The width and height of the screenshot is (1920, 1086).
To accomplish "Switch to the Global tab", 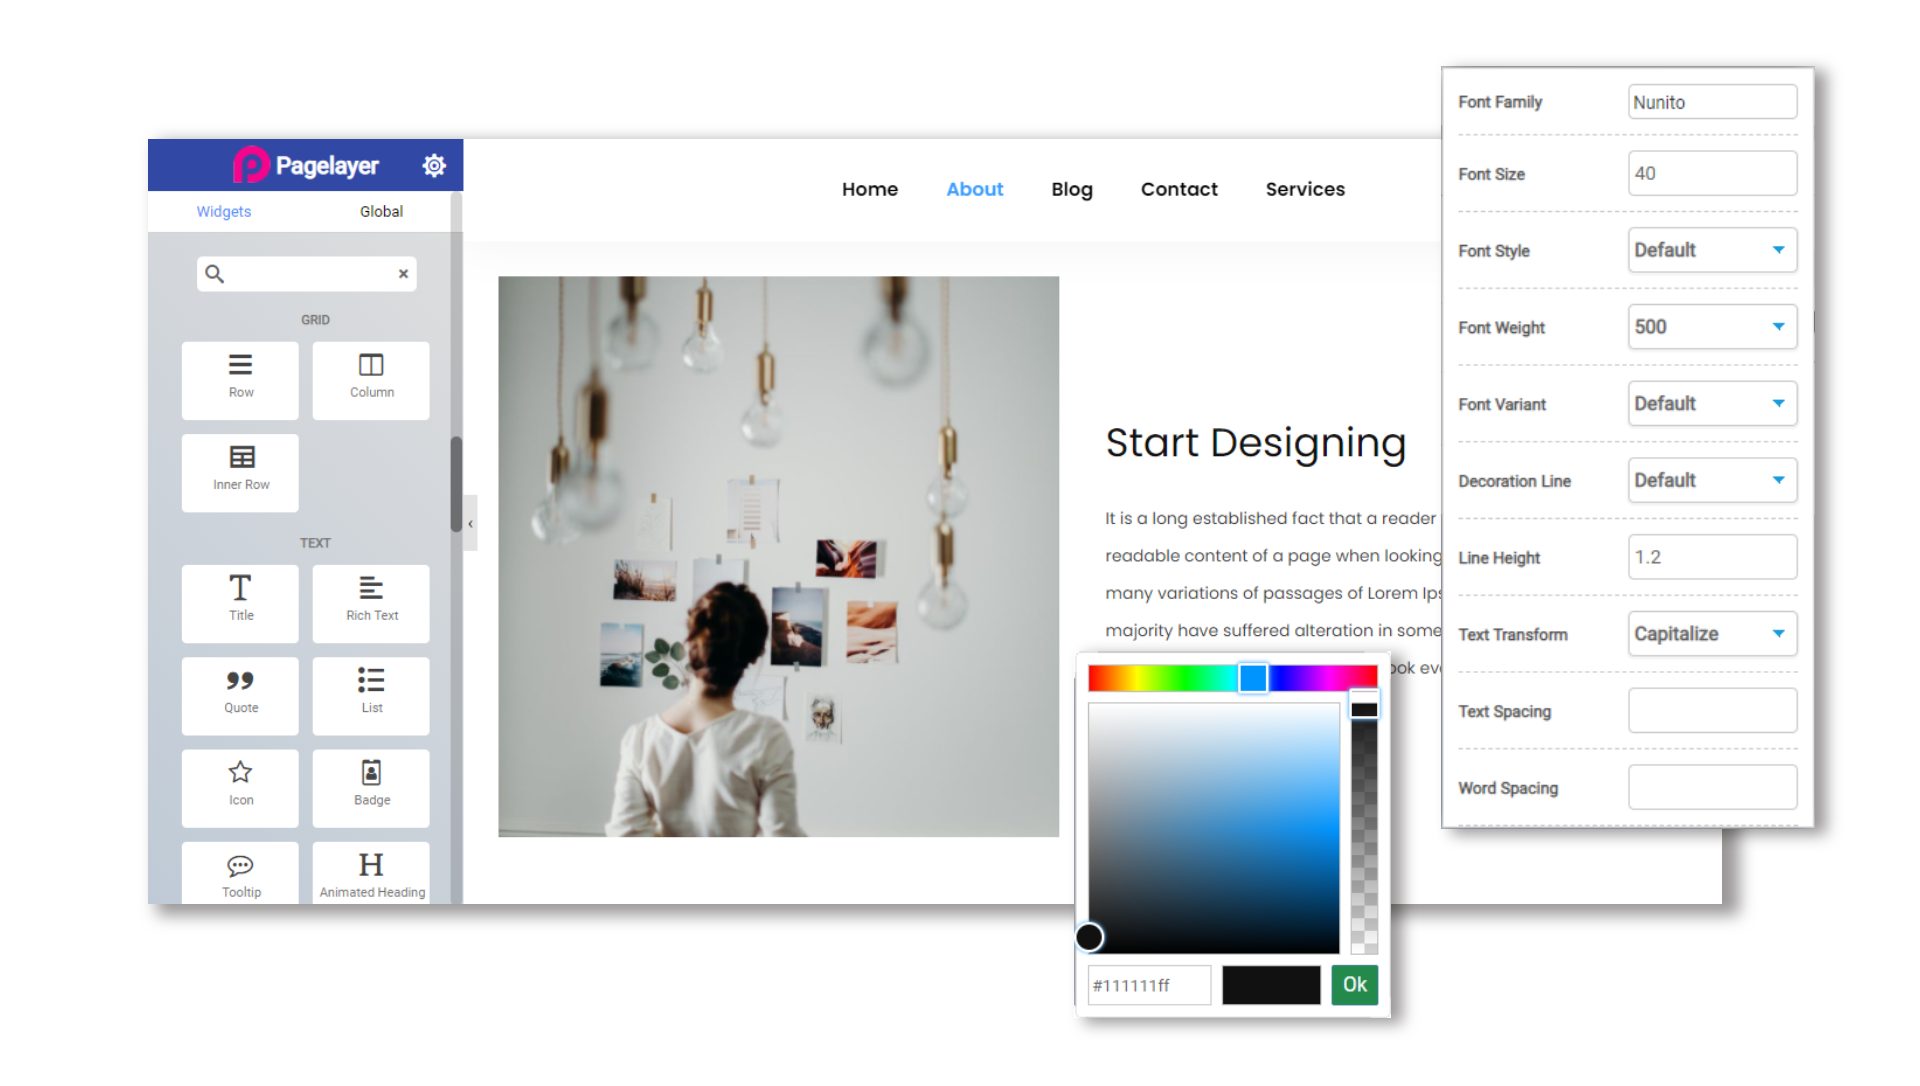I will pyautogui.click(x=381, y=212).
